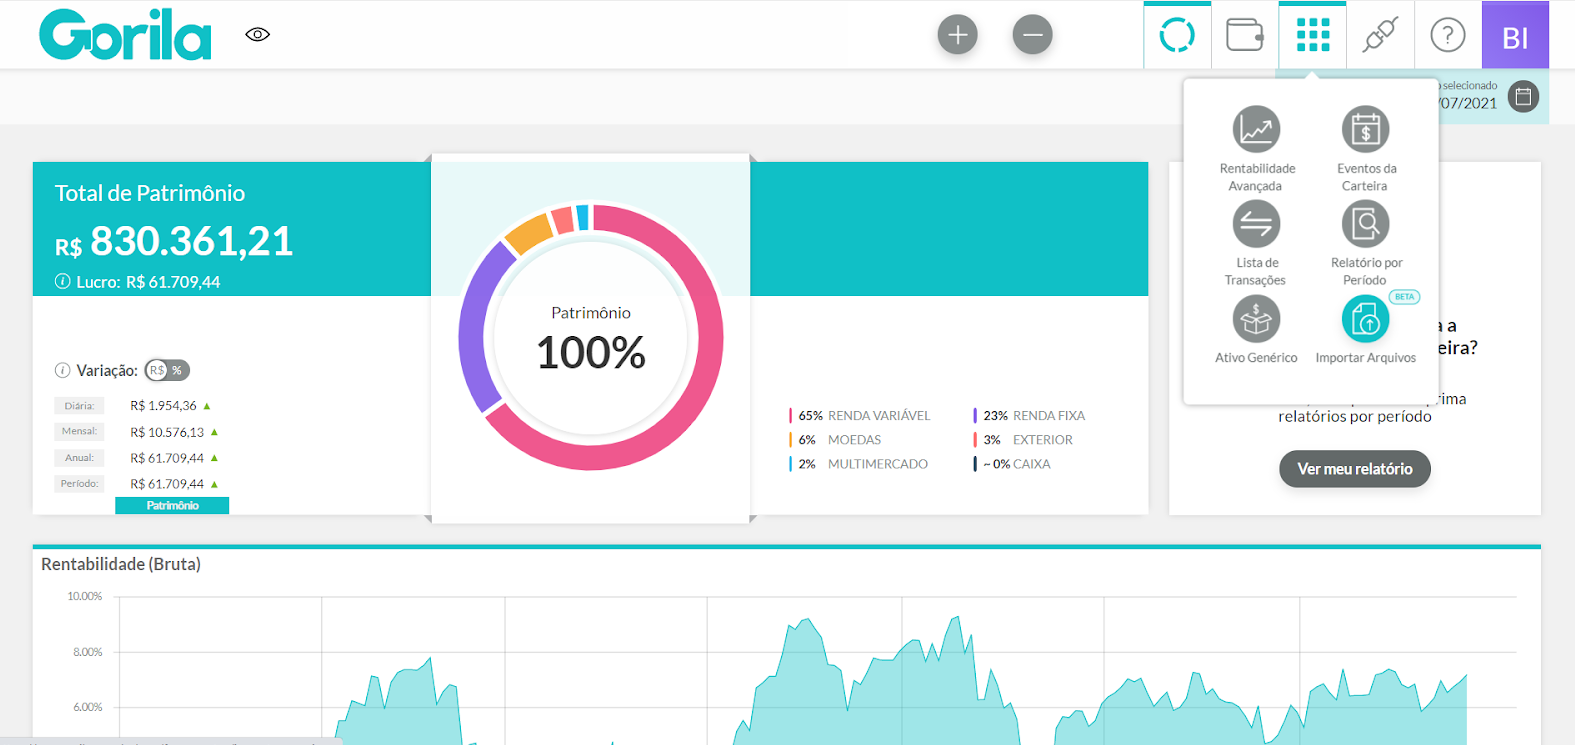Select the RENDA VARIÁVEL legend item
Viewport: 1575px width, 745px height.
(x=862, y=416)
